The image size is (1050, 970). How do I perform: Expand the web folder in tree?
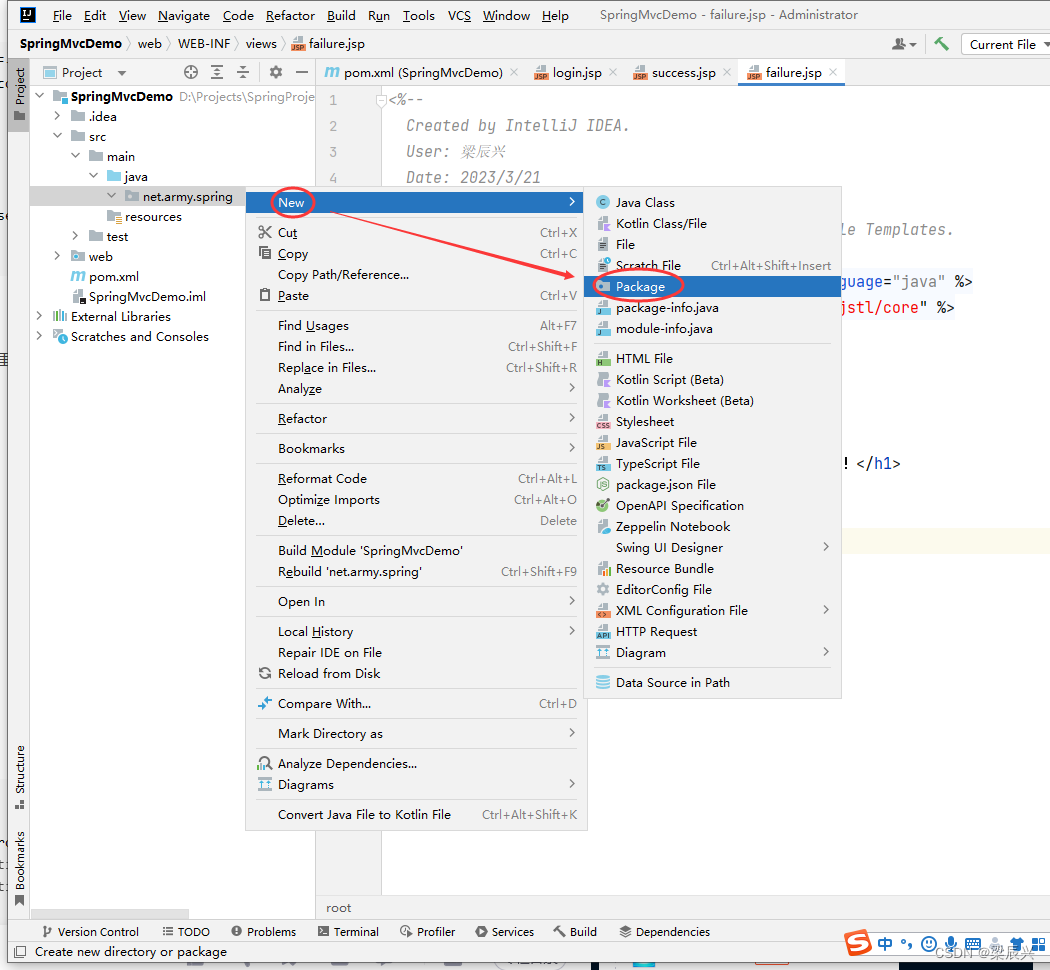(58, 256)
